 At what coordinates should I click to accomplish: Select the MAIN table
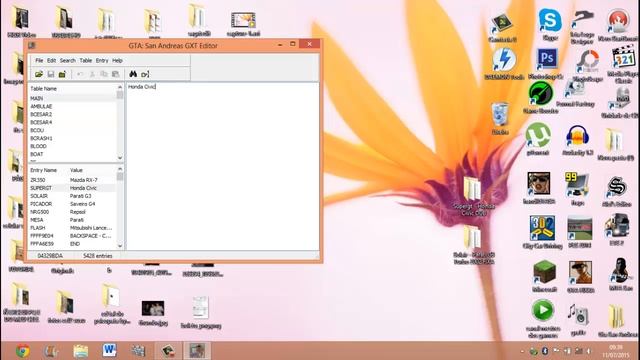coord(72,98)
